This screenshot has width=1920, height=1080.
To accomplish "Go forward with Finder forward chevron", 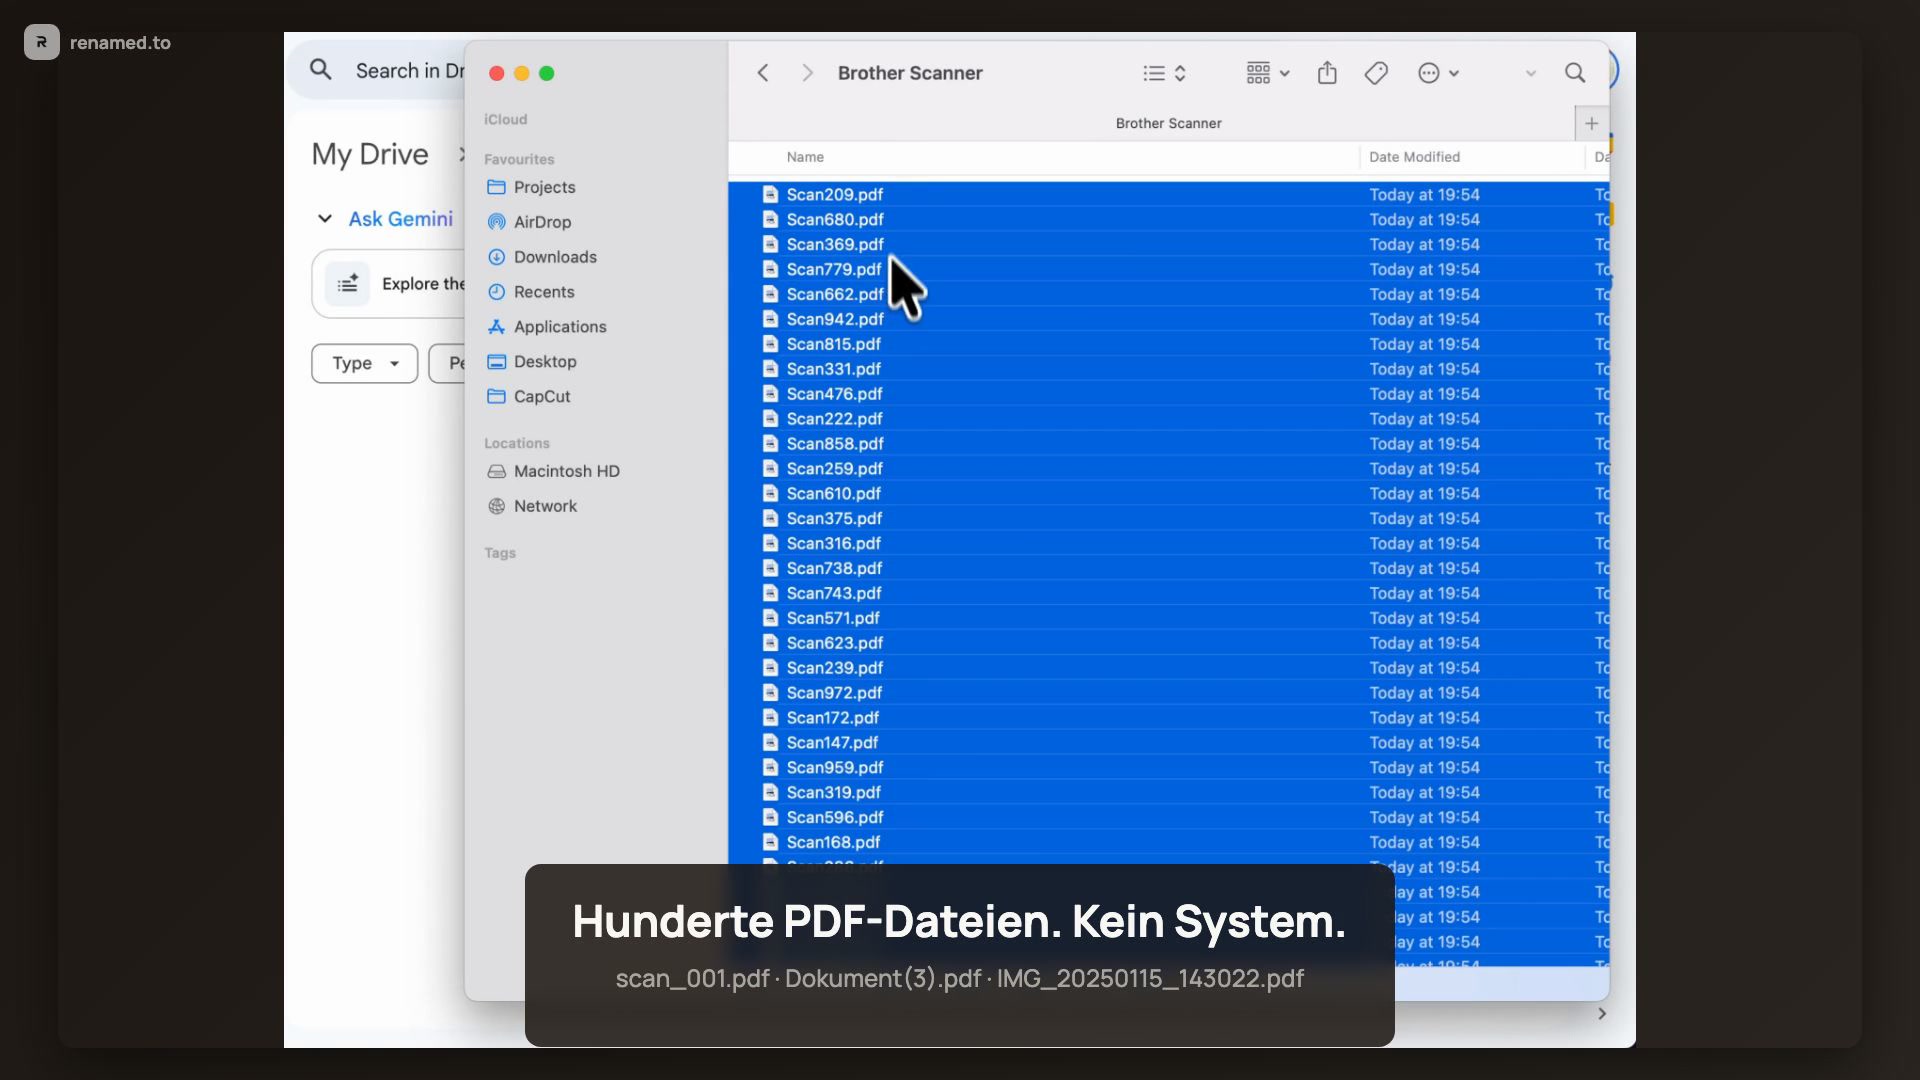I will coord(807,73).
